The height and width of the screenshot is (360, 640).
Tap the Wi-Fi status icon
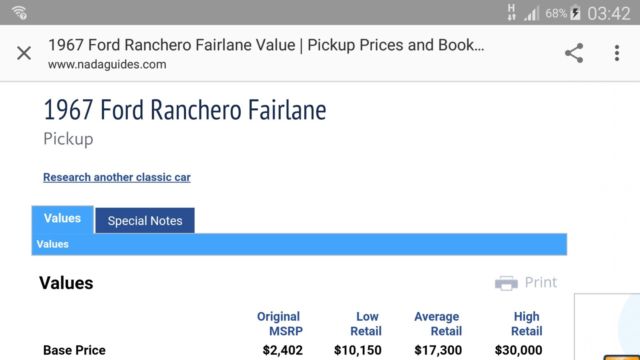pos(19,13)
